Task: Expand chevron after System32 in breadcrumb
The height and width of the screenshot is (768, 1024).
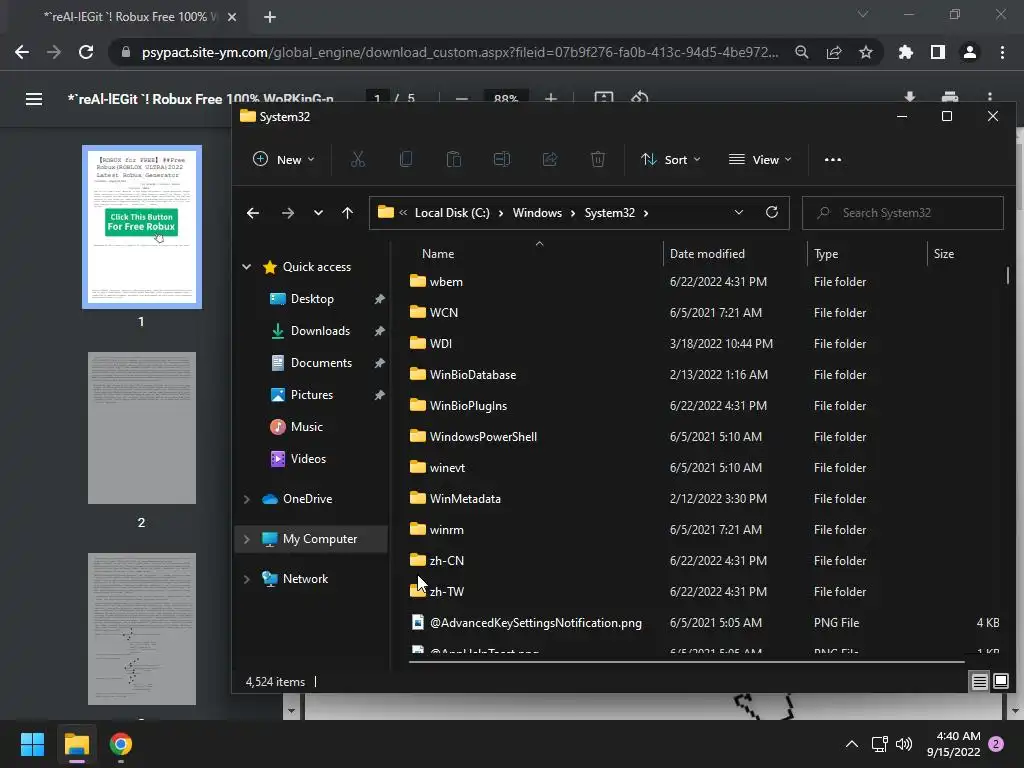Action: (646, 213)
